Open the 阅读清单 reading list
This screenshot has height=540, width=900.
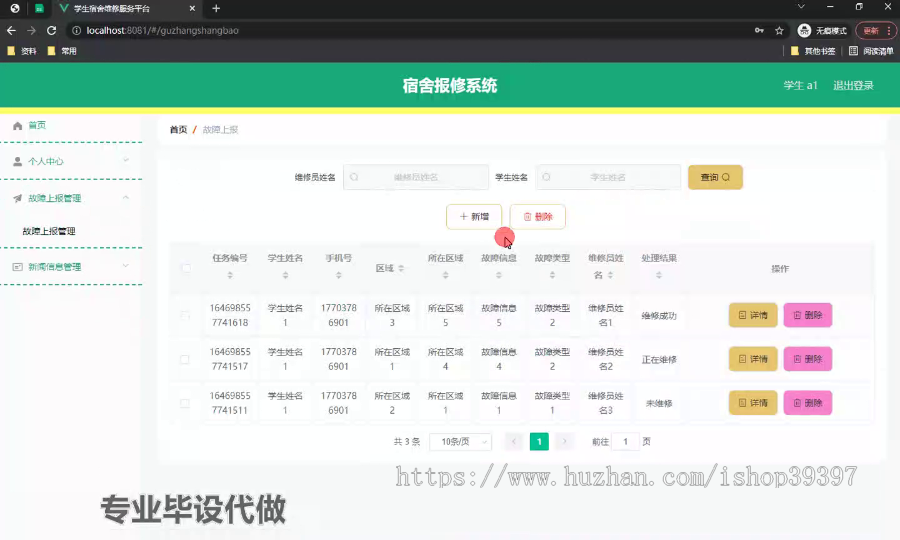coord(871,51)
